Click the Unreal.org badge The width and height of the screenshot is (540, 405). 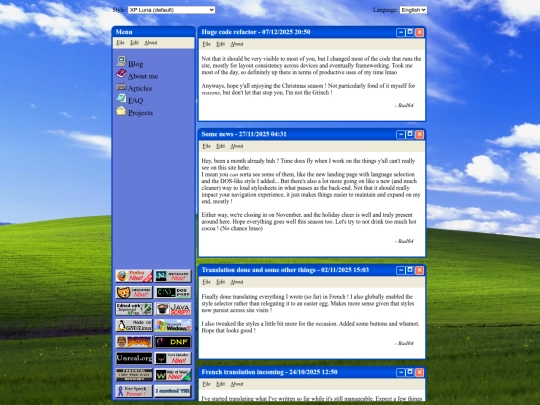tap(134, 359)
